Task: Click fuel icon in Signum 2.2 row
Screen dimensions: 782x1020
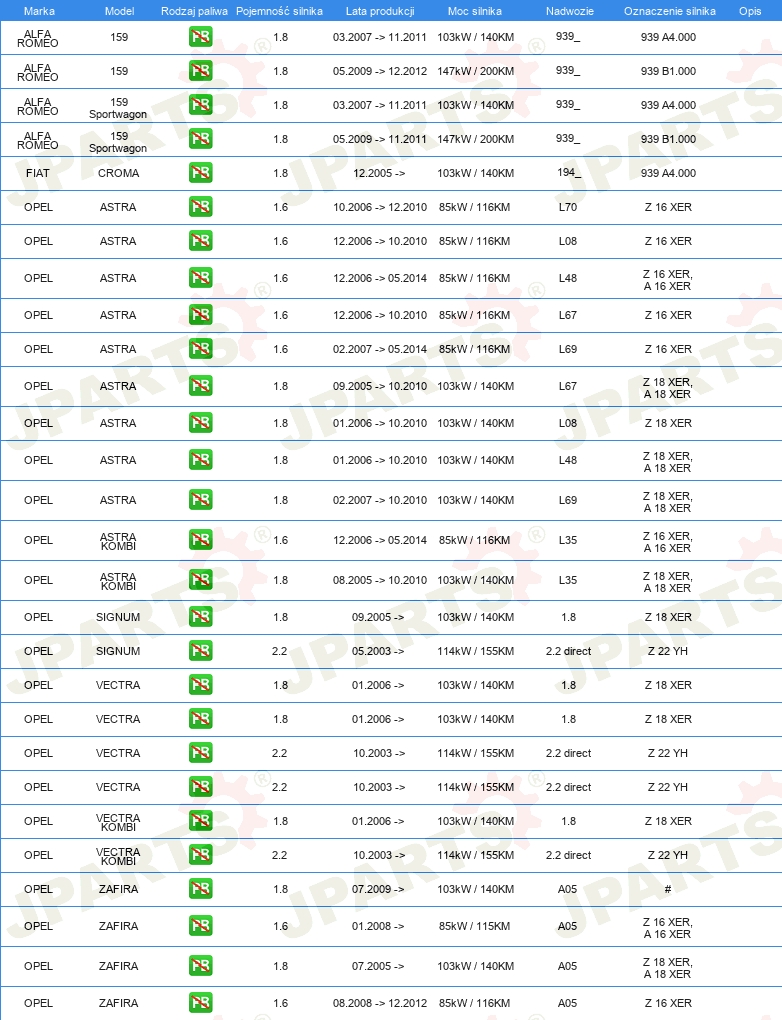Action: coord(200,651)
